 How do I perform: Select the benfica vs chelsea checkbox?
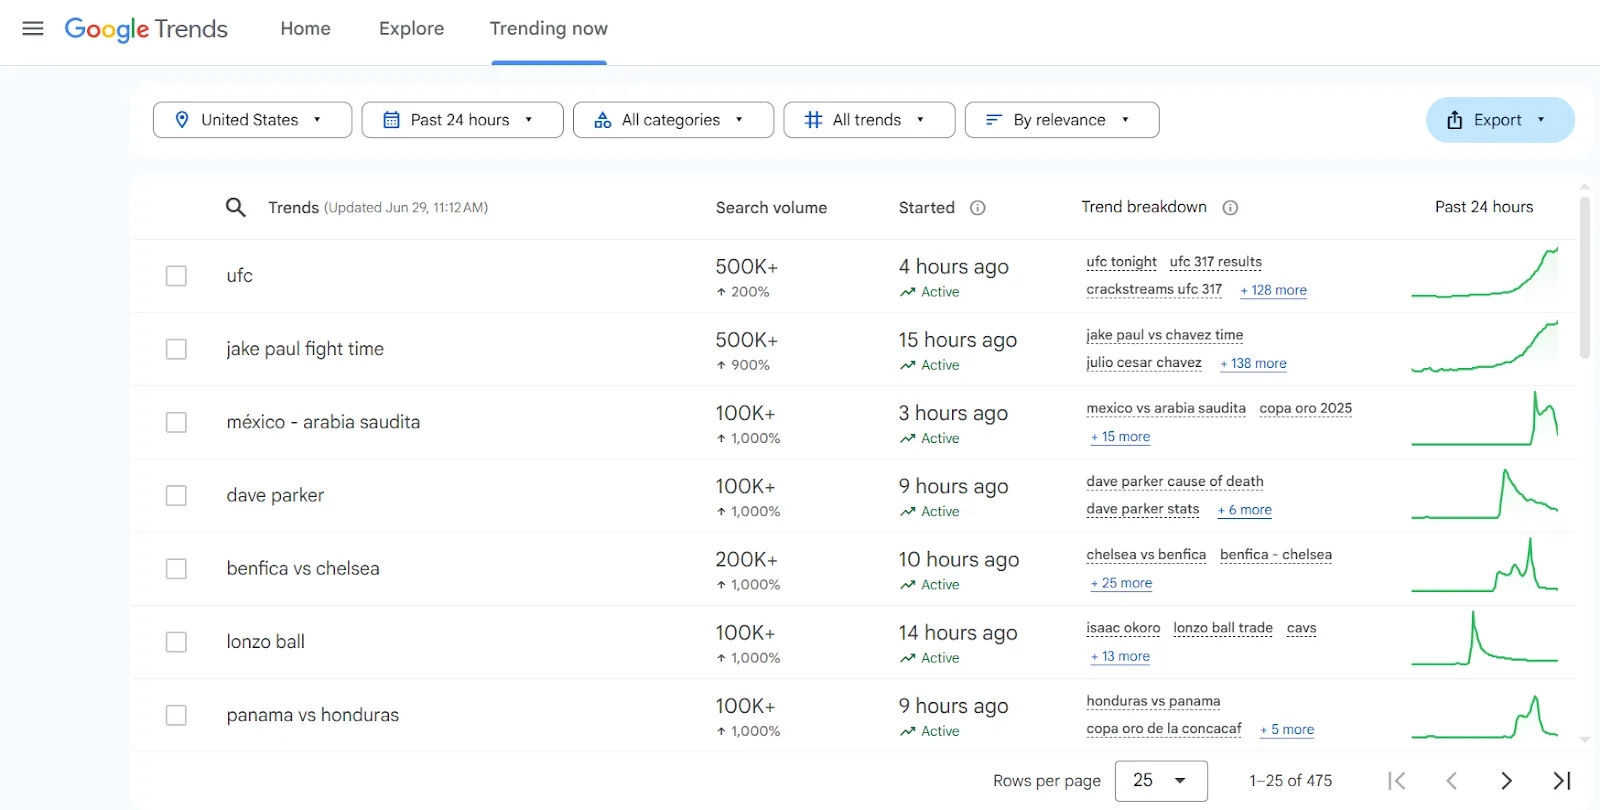[x=176, y=569]
